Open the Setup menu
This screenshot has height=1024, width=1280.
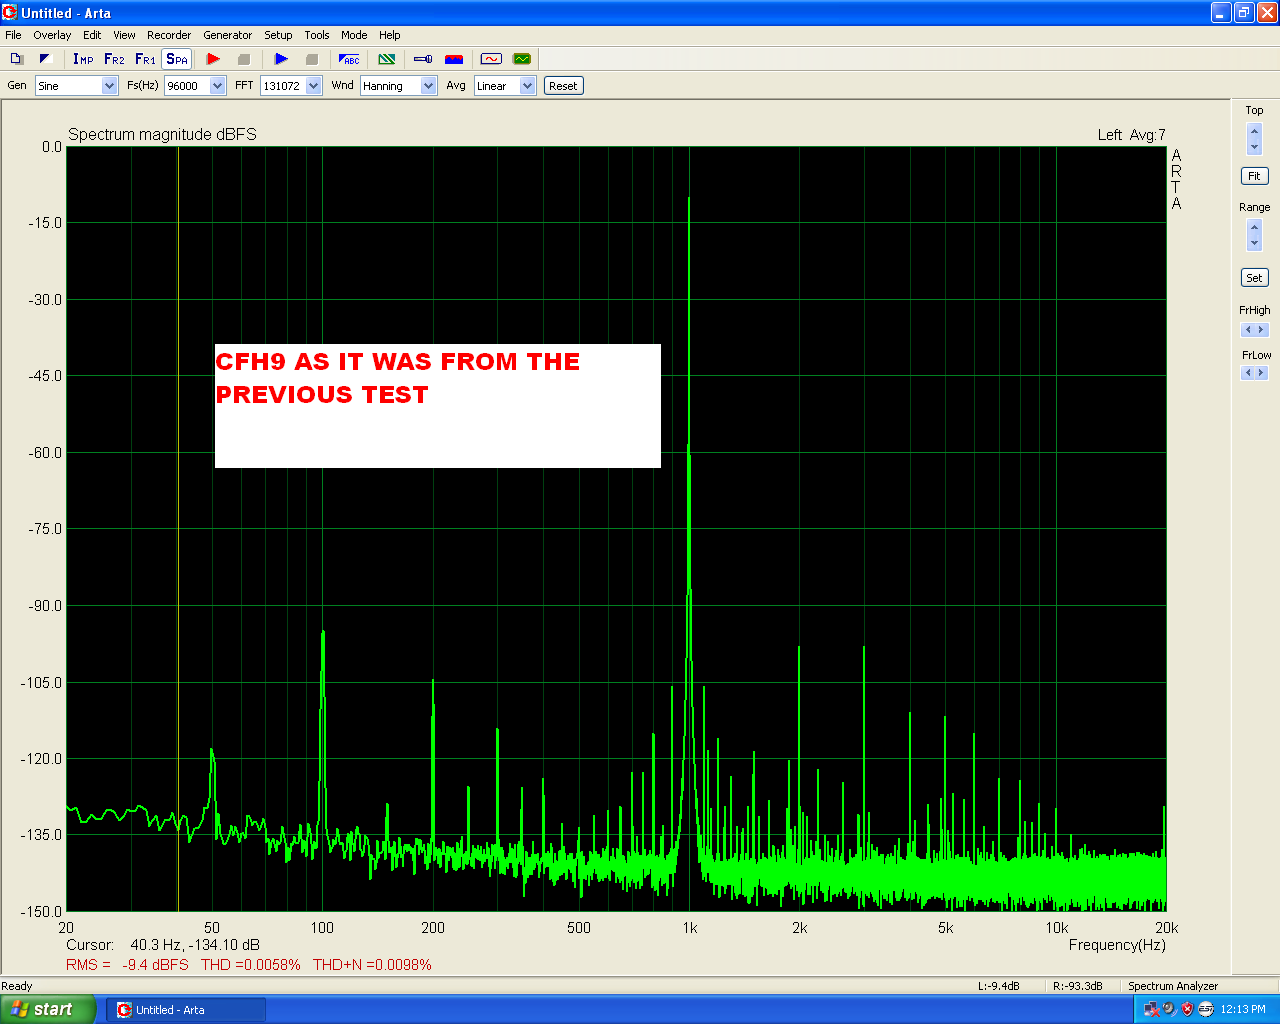[278, 35]
